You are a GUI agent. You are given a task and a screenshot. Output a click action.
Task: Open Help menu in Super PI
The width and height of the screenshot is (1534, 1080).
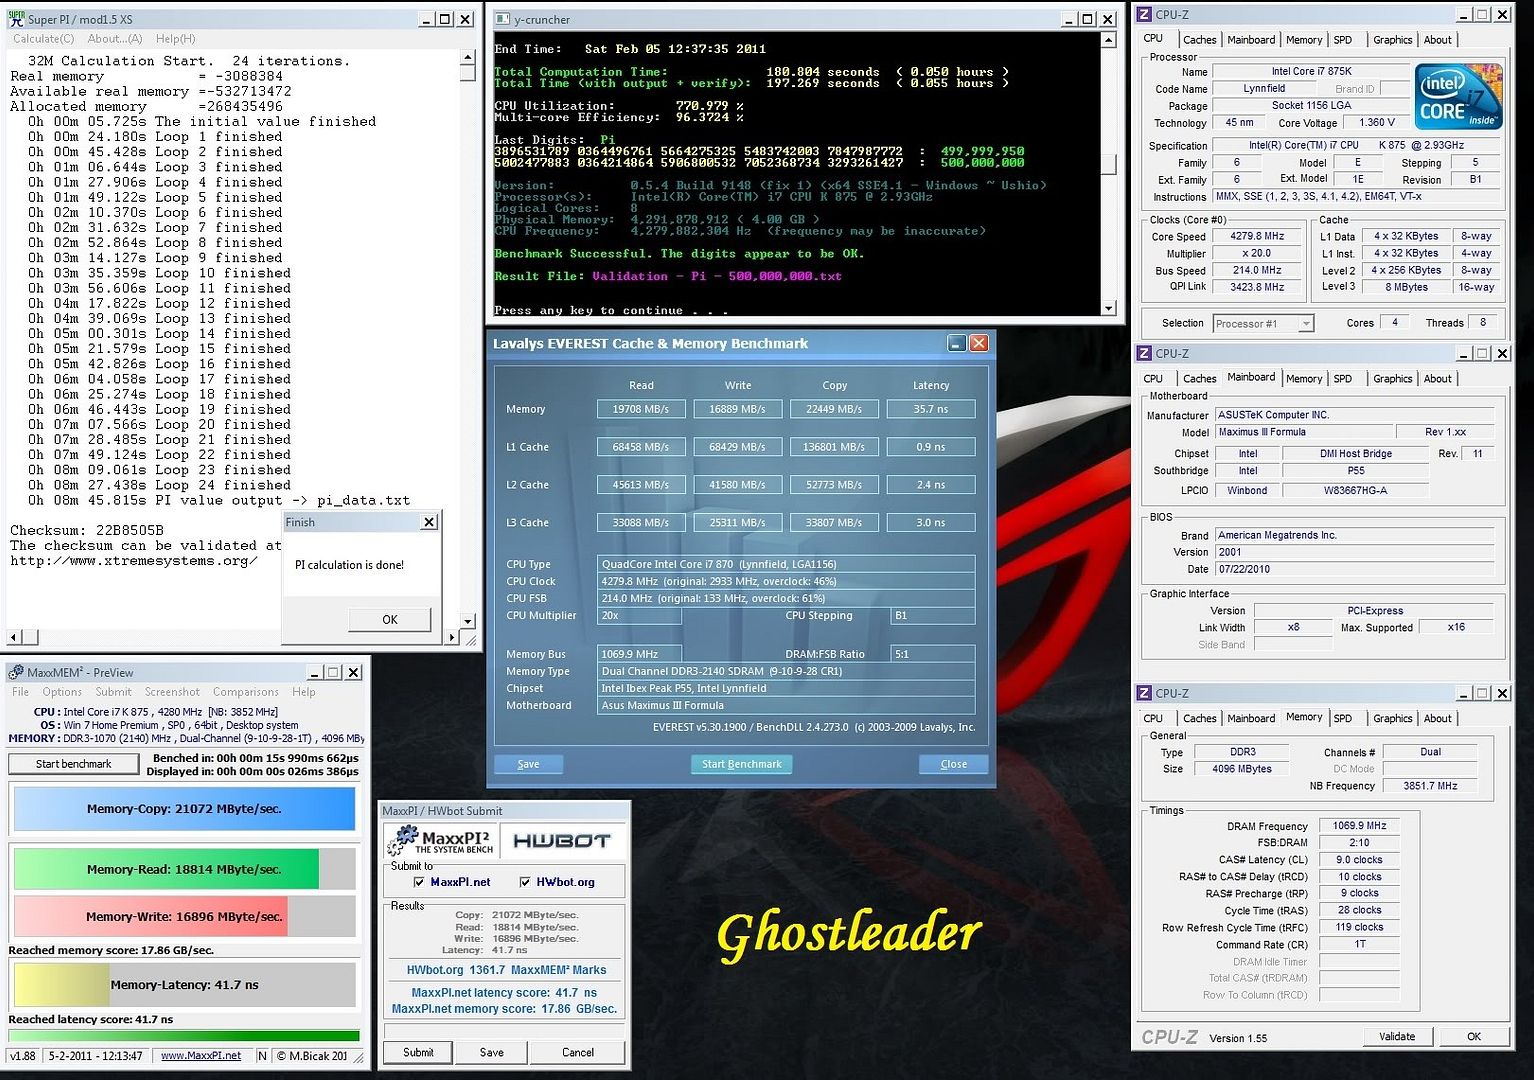175,39
